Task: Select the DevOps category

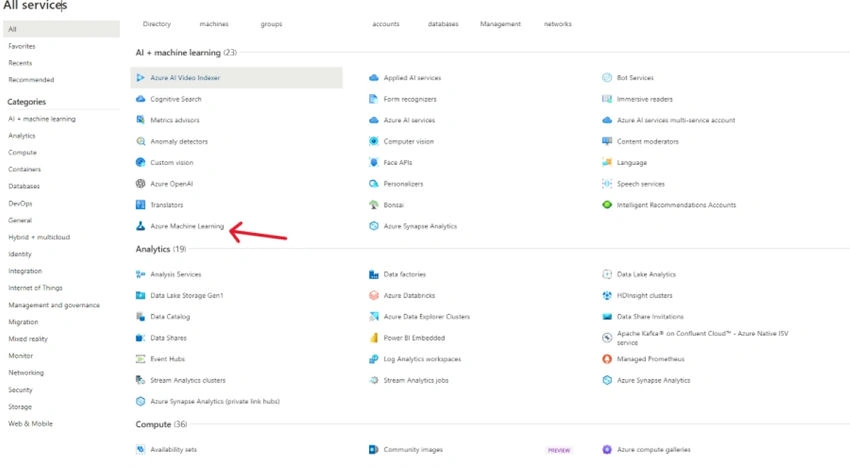Action: tap(20, 203)
